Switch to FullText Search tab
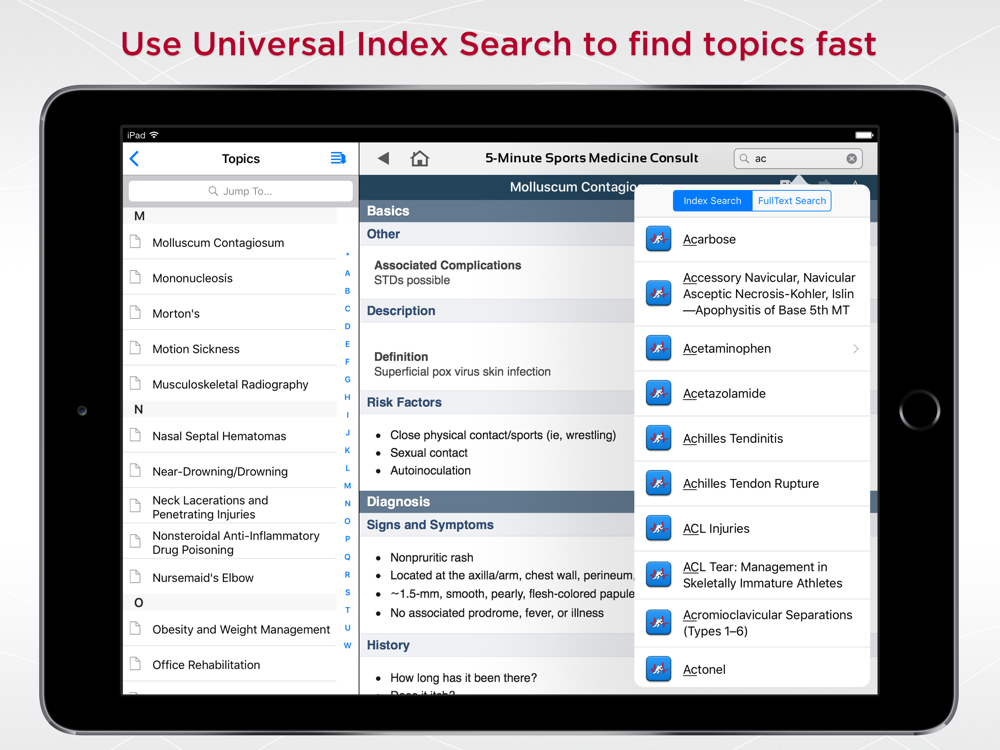1000x750 pixels. [x=791, y=201]
